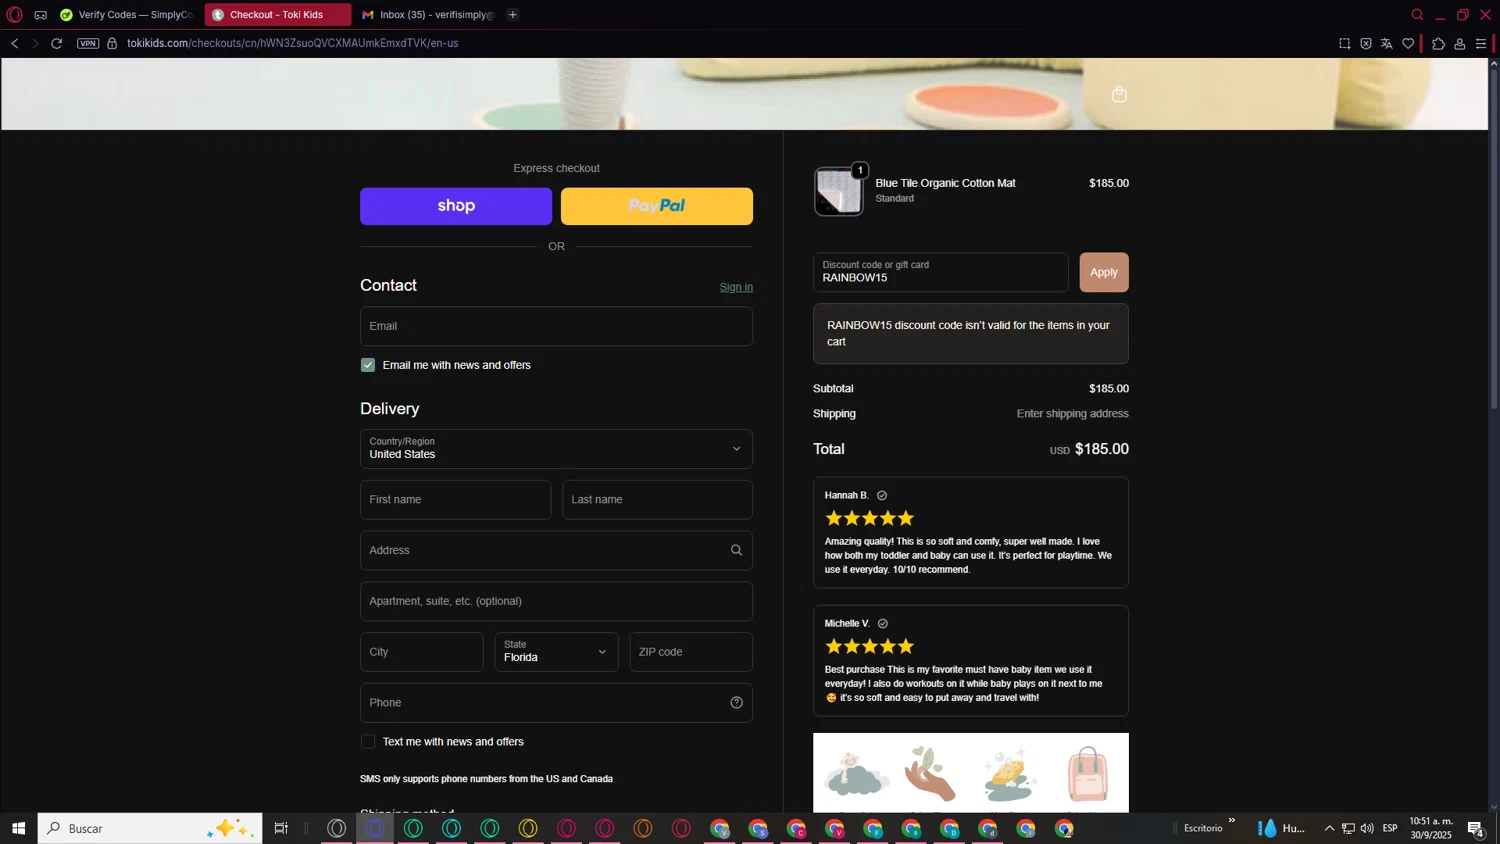Switch to Verify Codes SimplyCodes tab
Image resolution: width=1500 pixels, height=844 pixels.
coord(127,15)
